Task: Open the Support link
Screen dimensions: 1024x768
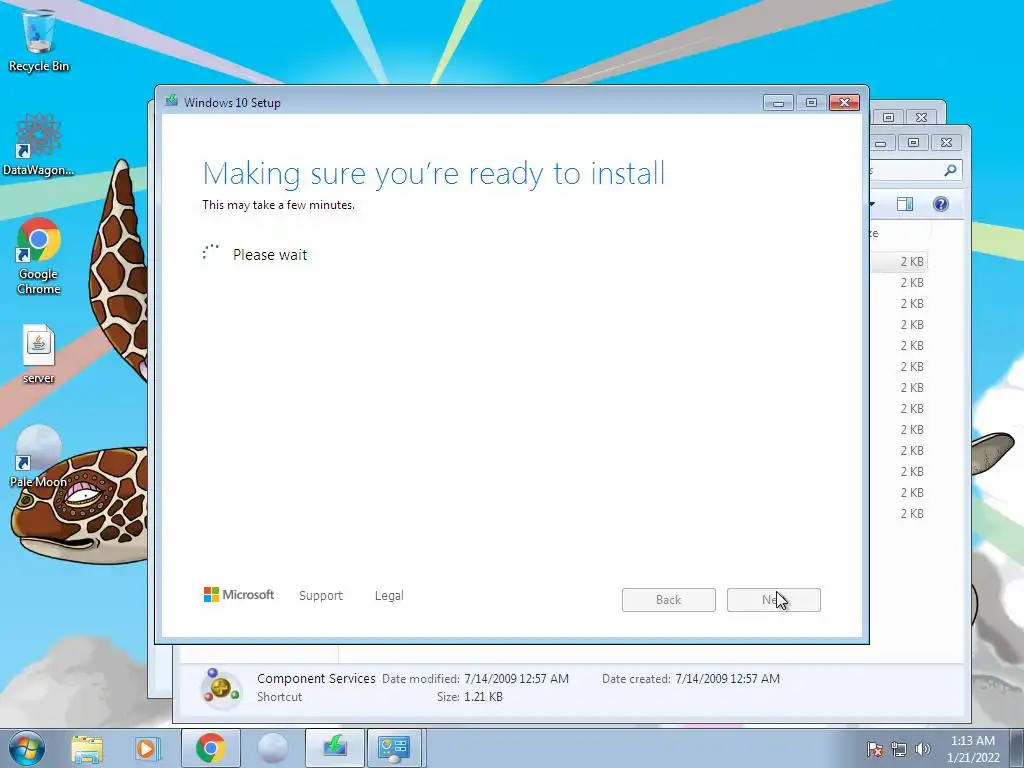Action: [321, 596]
